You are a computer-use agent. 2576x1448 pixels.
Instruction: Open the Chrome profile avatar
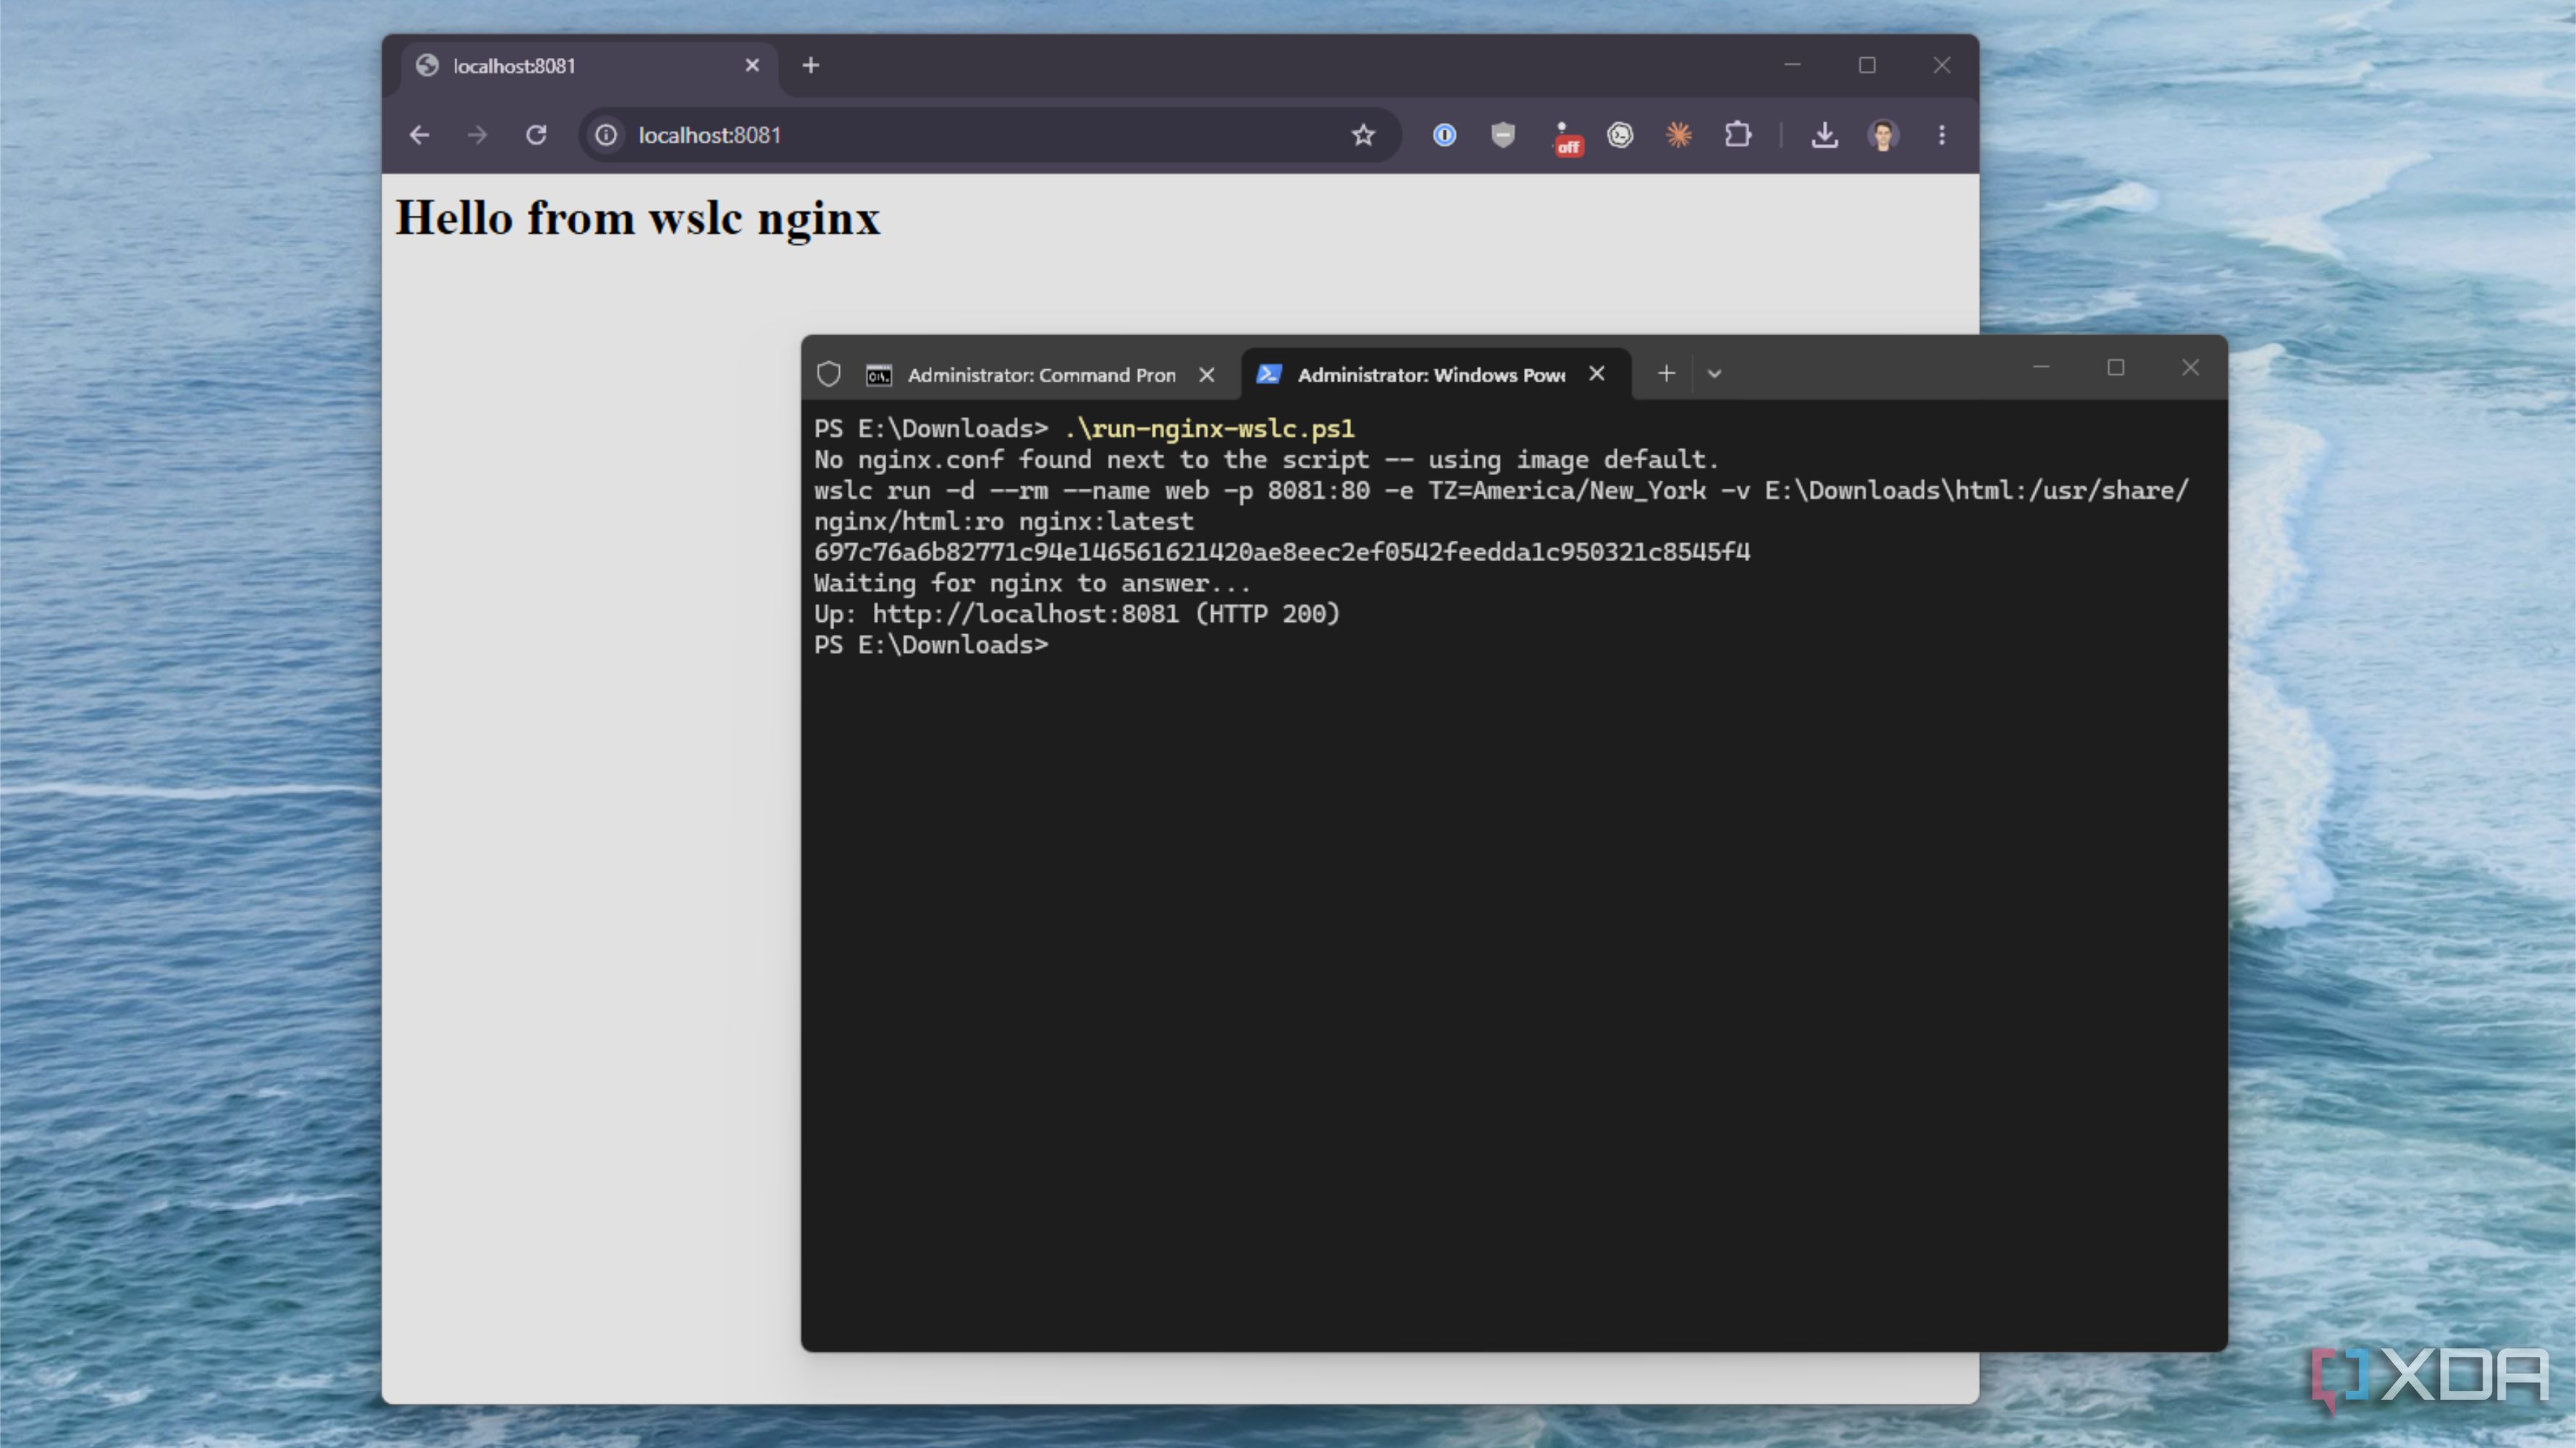[1883, 135]
